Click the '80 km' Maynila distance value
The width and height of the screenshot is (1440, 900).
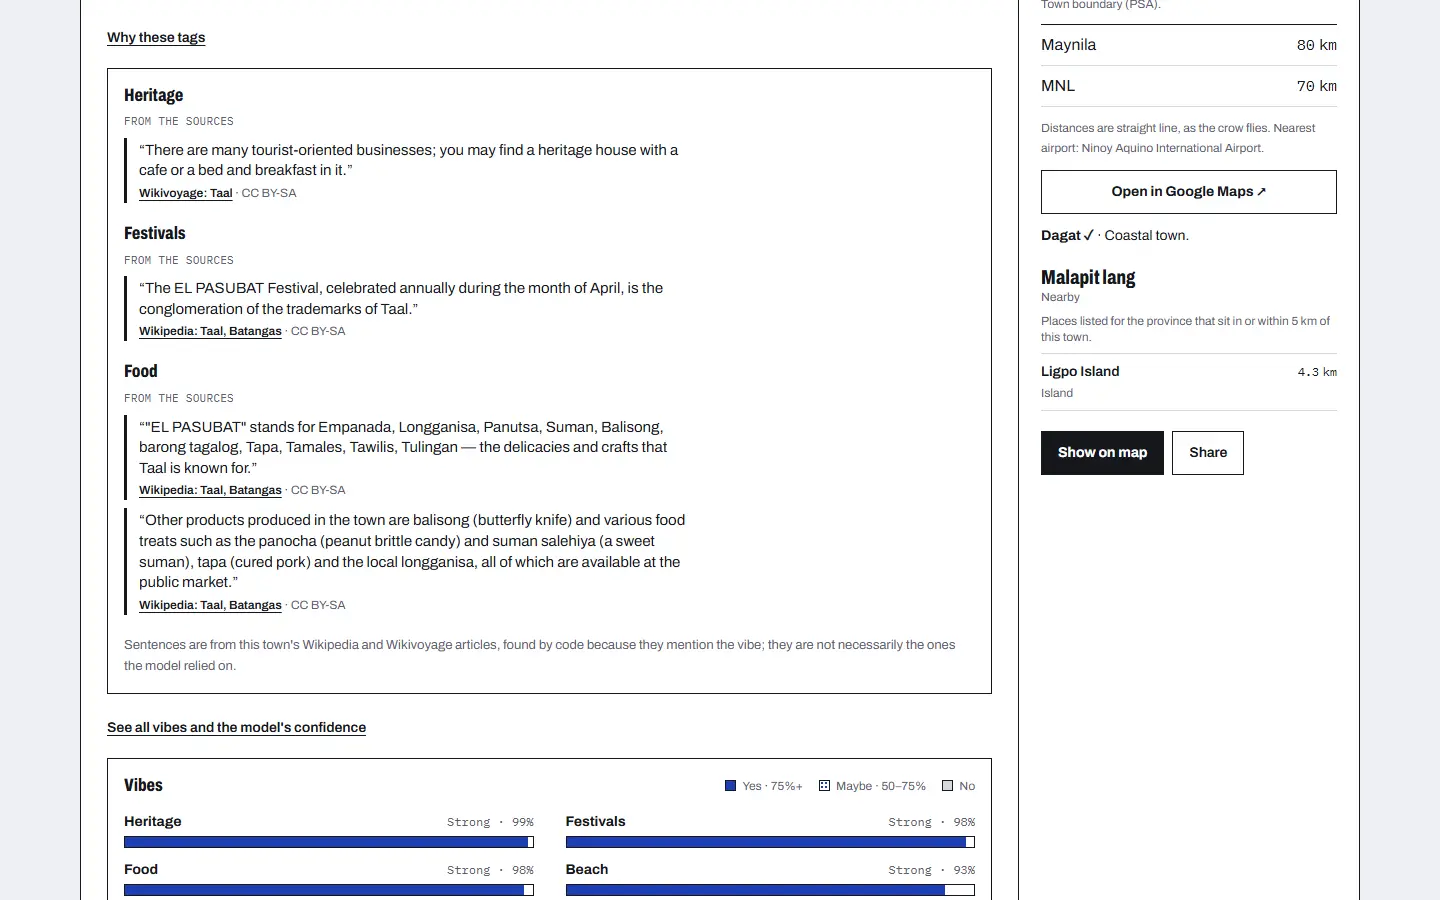1317,45
